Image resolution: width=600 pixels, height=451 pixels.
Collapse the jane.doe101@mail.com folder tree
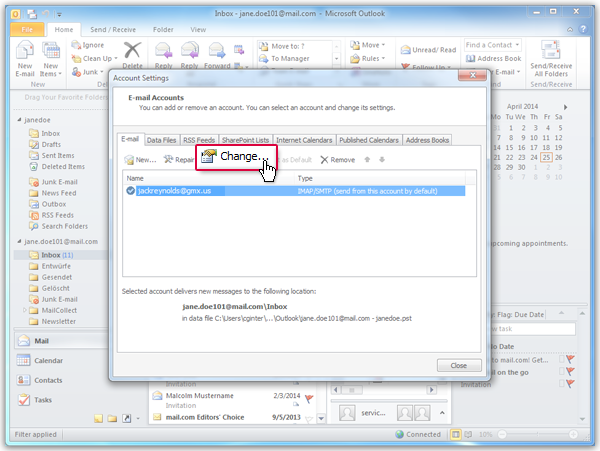coord(19,241)
